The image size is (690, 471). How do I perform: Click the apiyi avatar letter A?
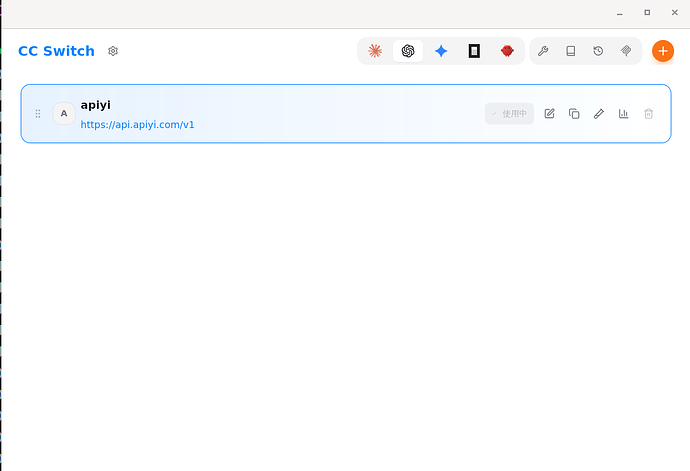[64, 114]
